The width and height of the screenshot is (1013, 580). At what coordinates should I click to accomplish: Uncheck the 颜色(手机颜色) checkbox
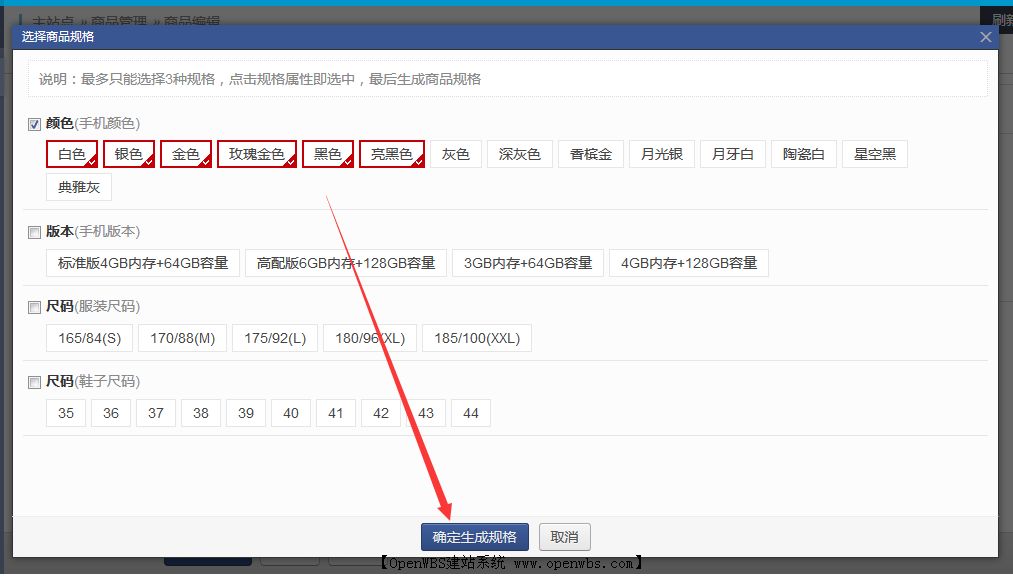(x=33, y=123)
